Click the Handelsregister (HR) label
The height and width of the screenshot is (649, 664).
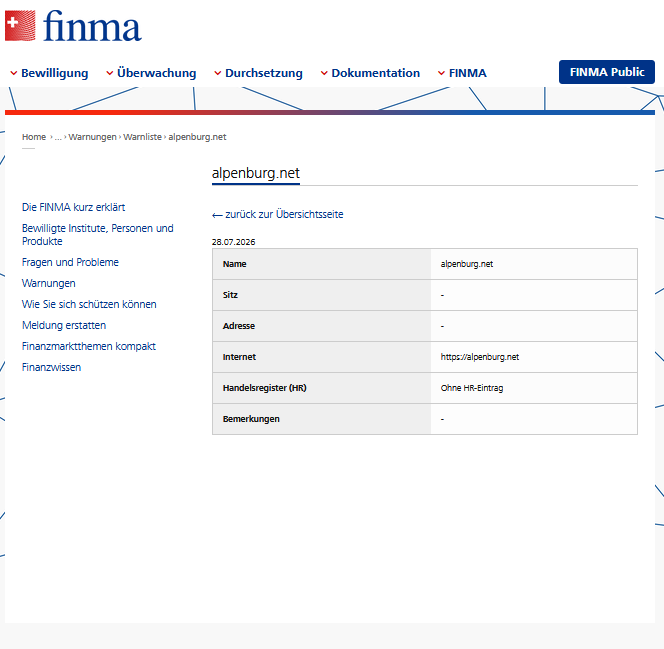pyautogui.click(x=265, y=388)
